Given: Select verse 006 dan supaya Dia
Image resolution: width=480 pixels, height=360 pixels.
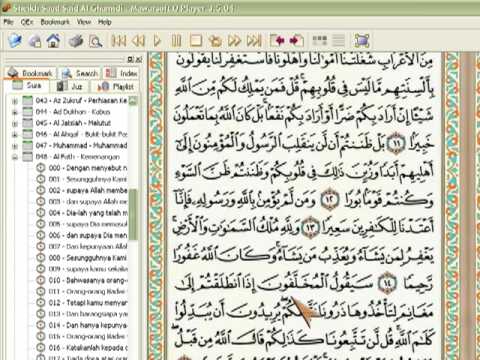Looking at the screenshot, I should tap(88, 235).
